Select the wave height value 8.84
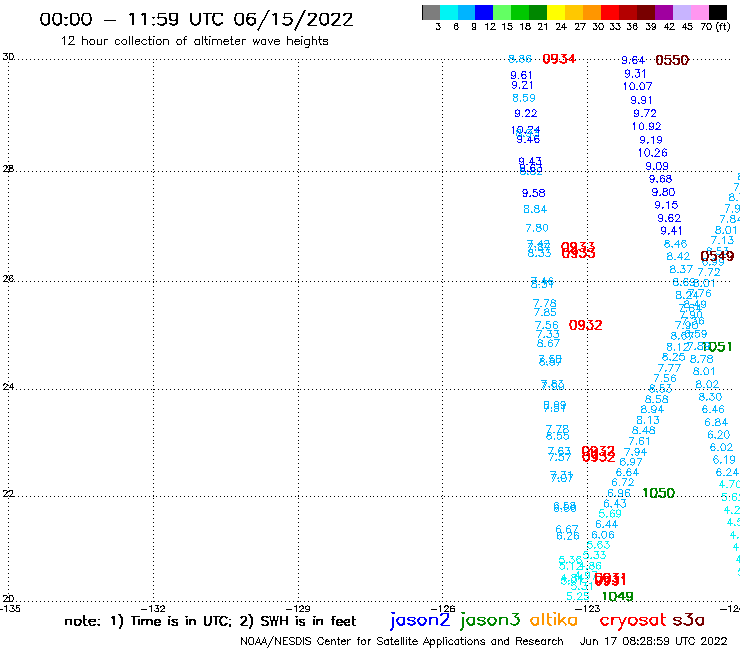740x650 pixels. coord(535,209)
